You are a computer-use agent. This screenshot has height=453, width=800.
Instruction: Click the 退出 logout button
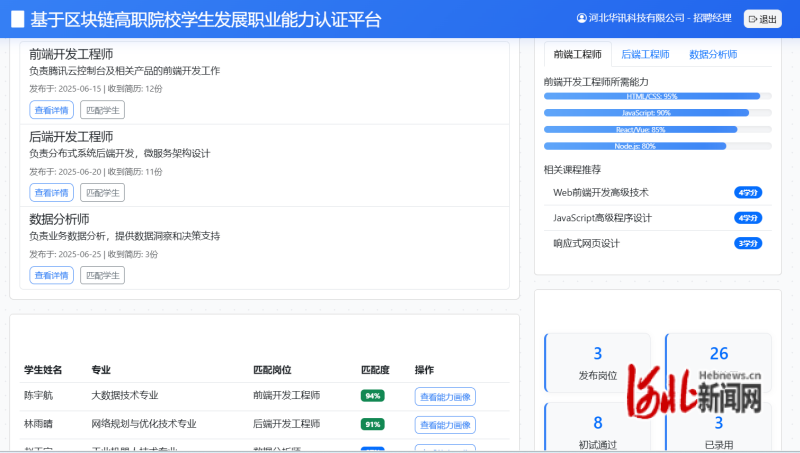pyautogui.click(x=762, y=19)
